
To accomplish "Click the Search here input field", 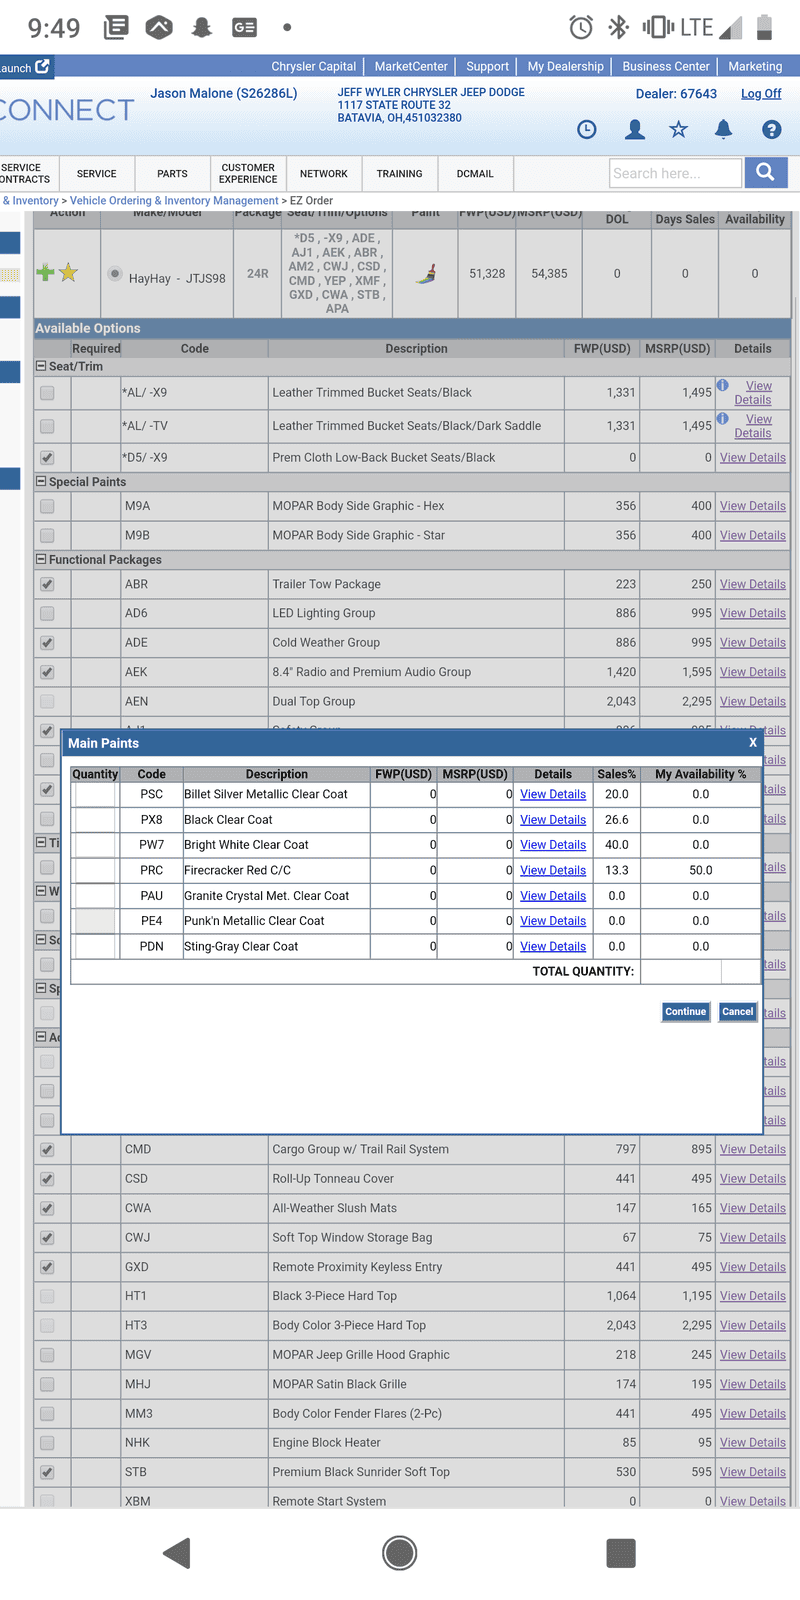I will pyautogui.click(x=676, y=173).
